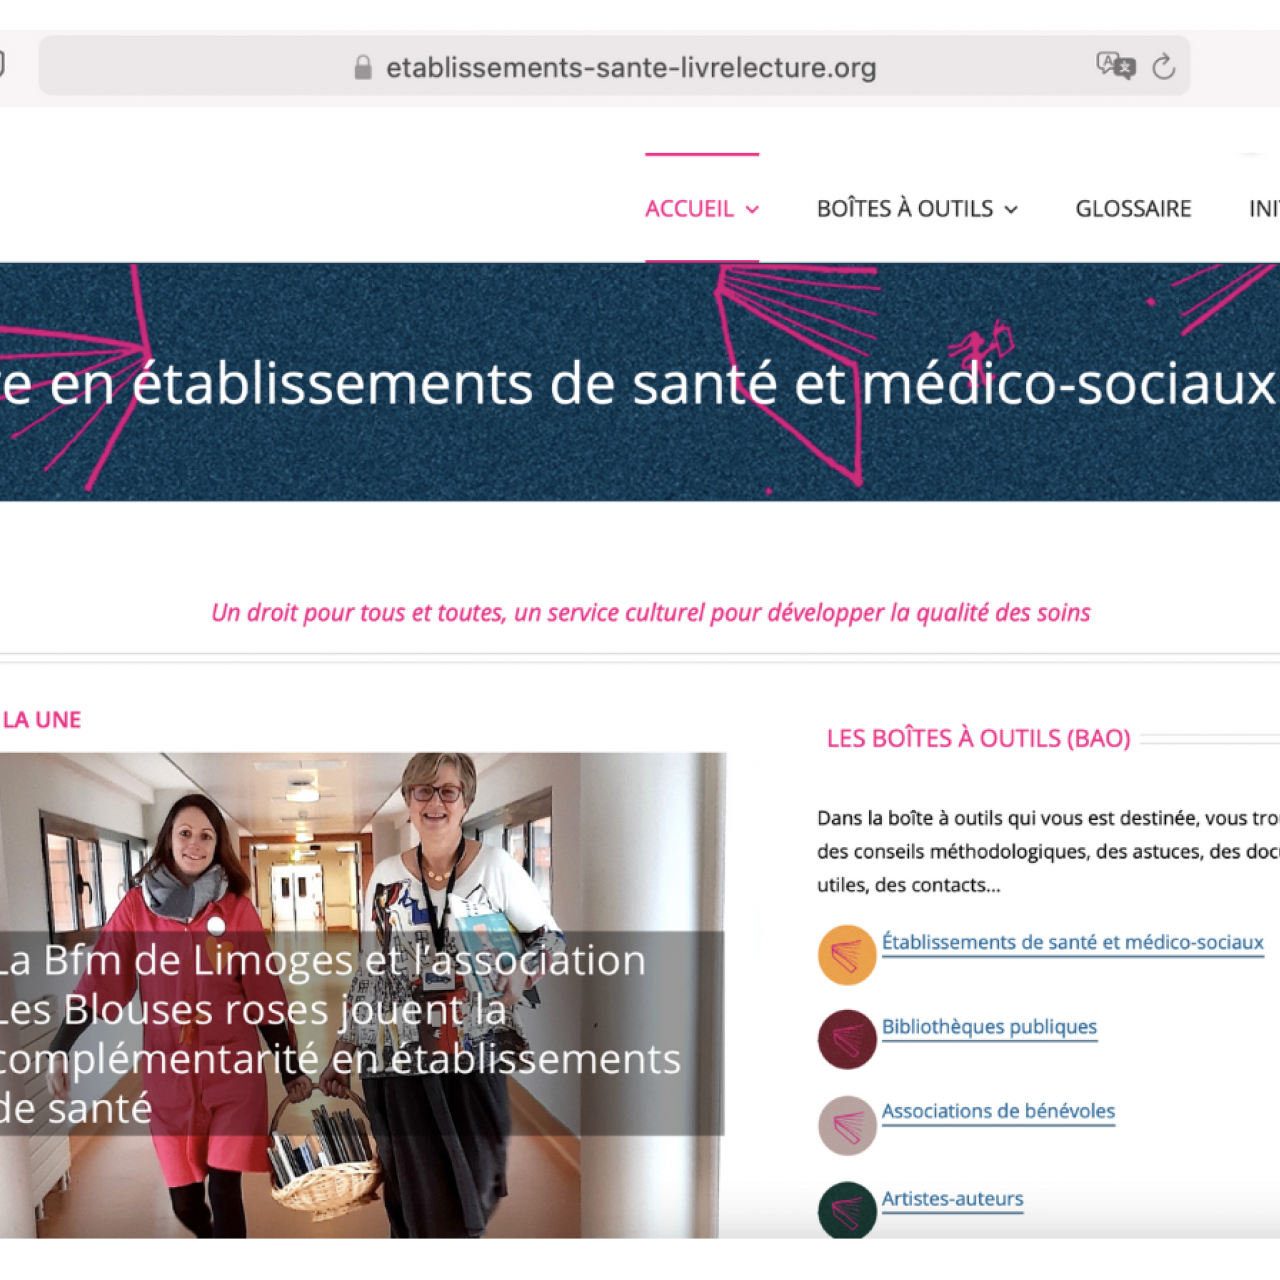Viewport: 1280px width, 1280px height.
Task: Open the Associations de bénévoles link
Action: 998,1111
